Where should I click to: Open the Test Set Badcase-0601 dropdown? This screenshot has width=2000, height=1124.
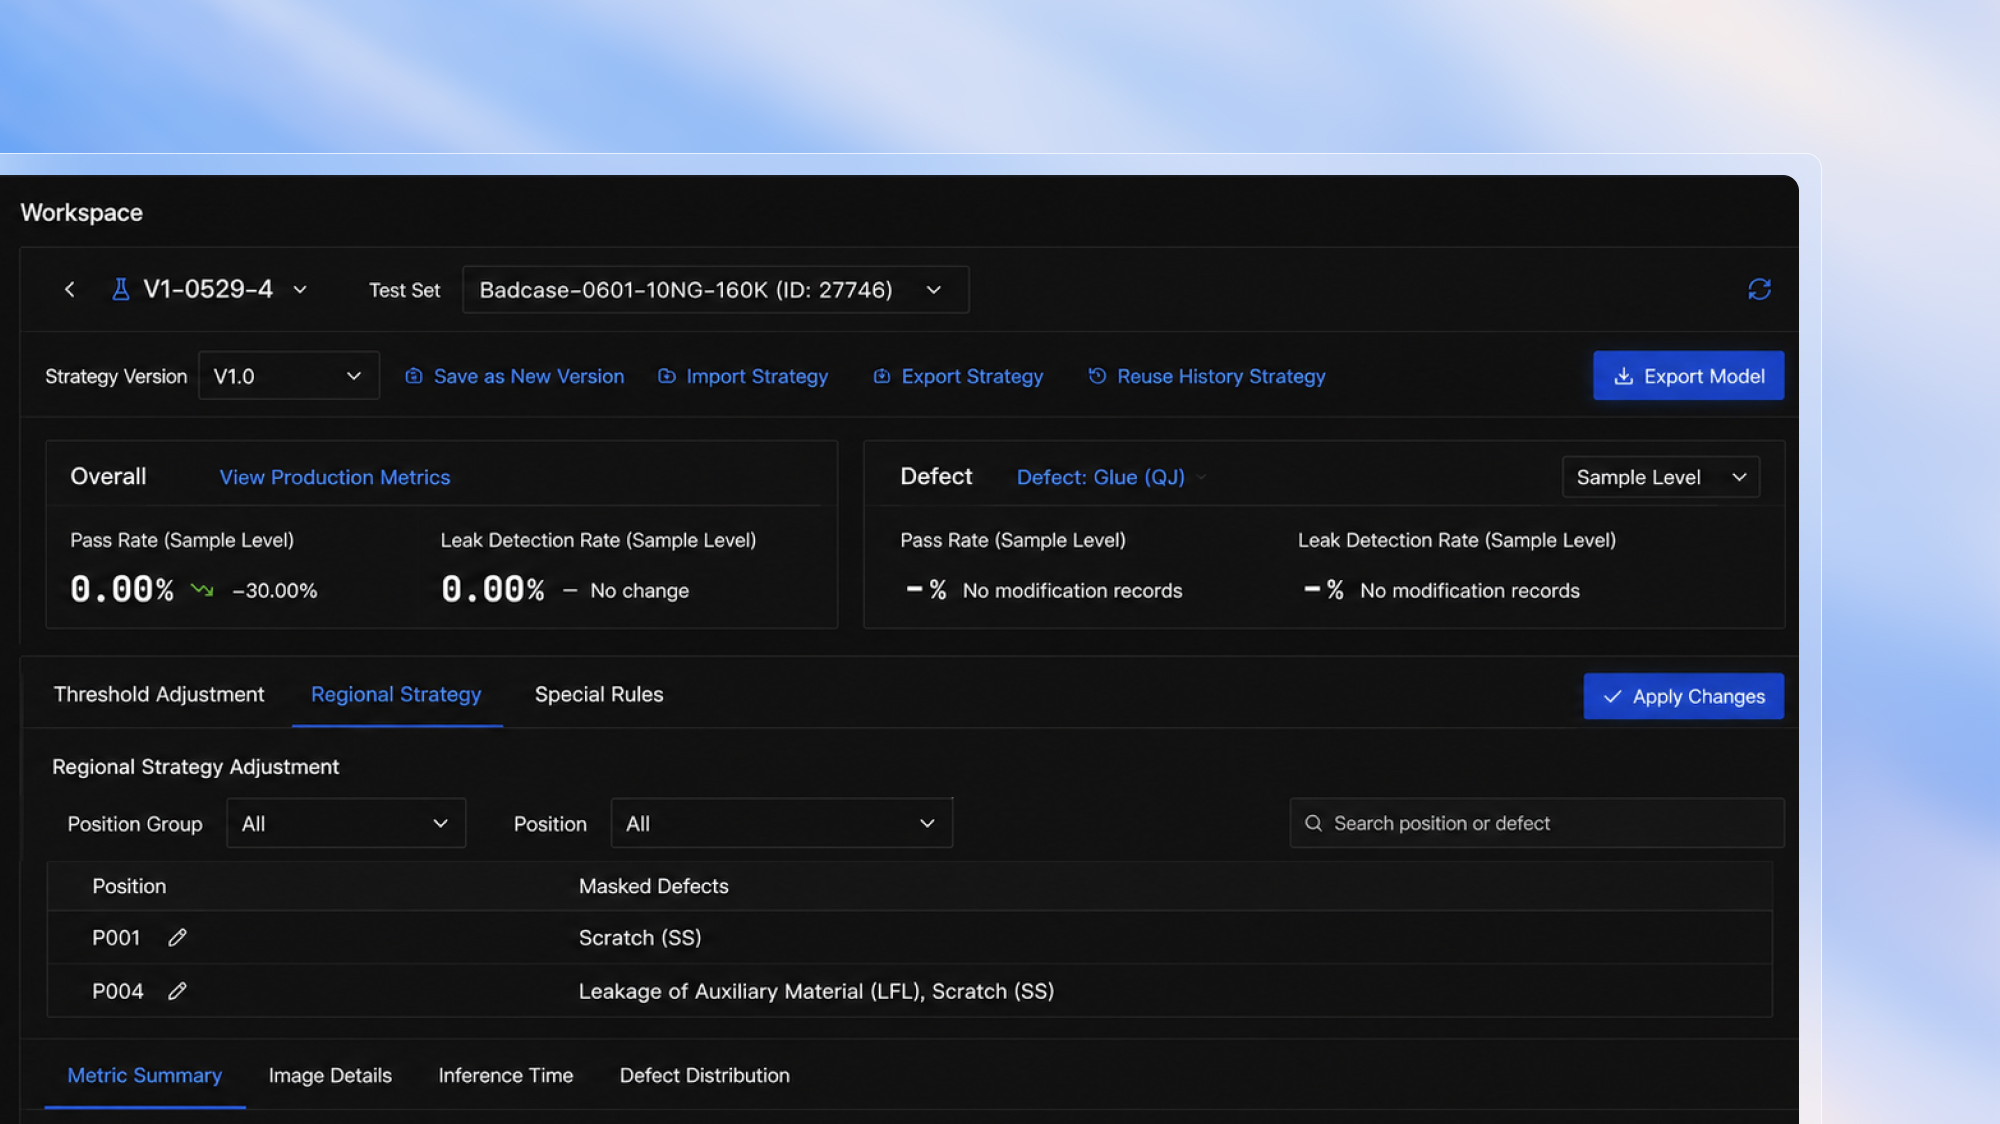tap(715, 290)
